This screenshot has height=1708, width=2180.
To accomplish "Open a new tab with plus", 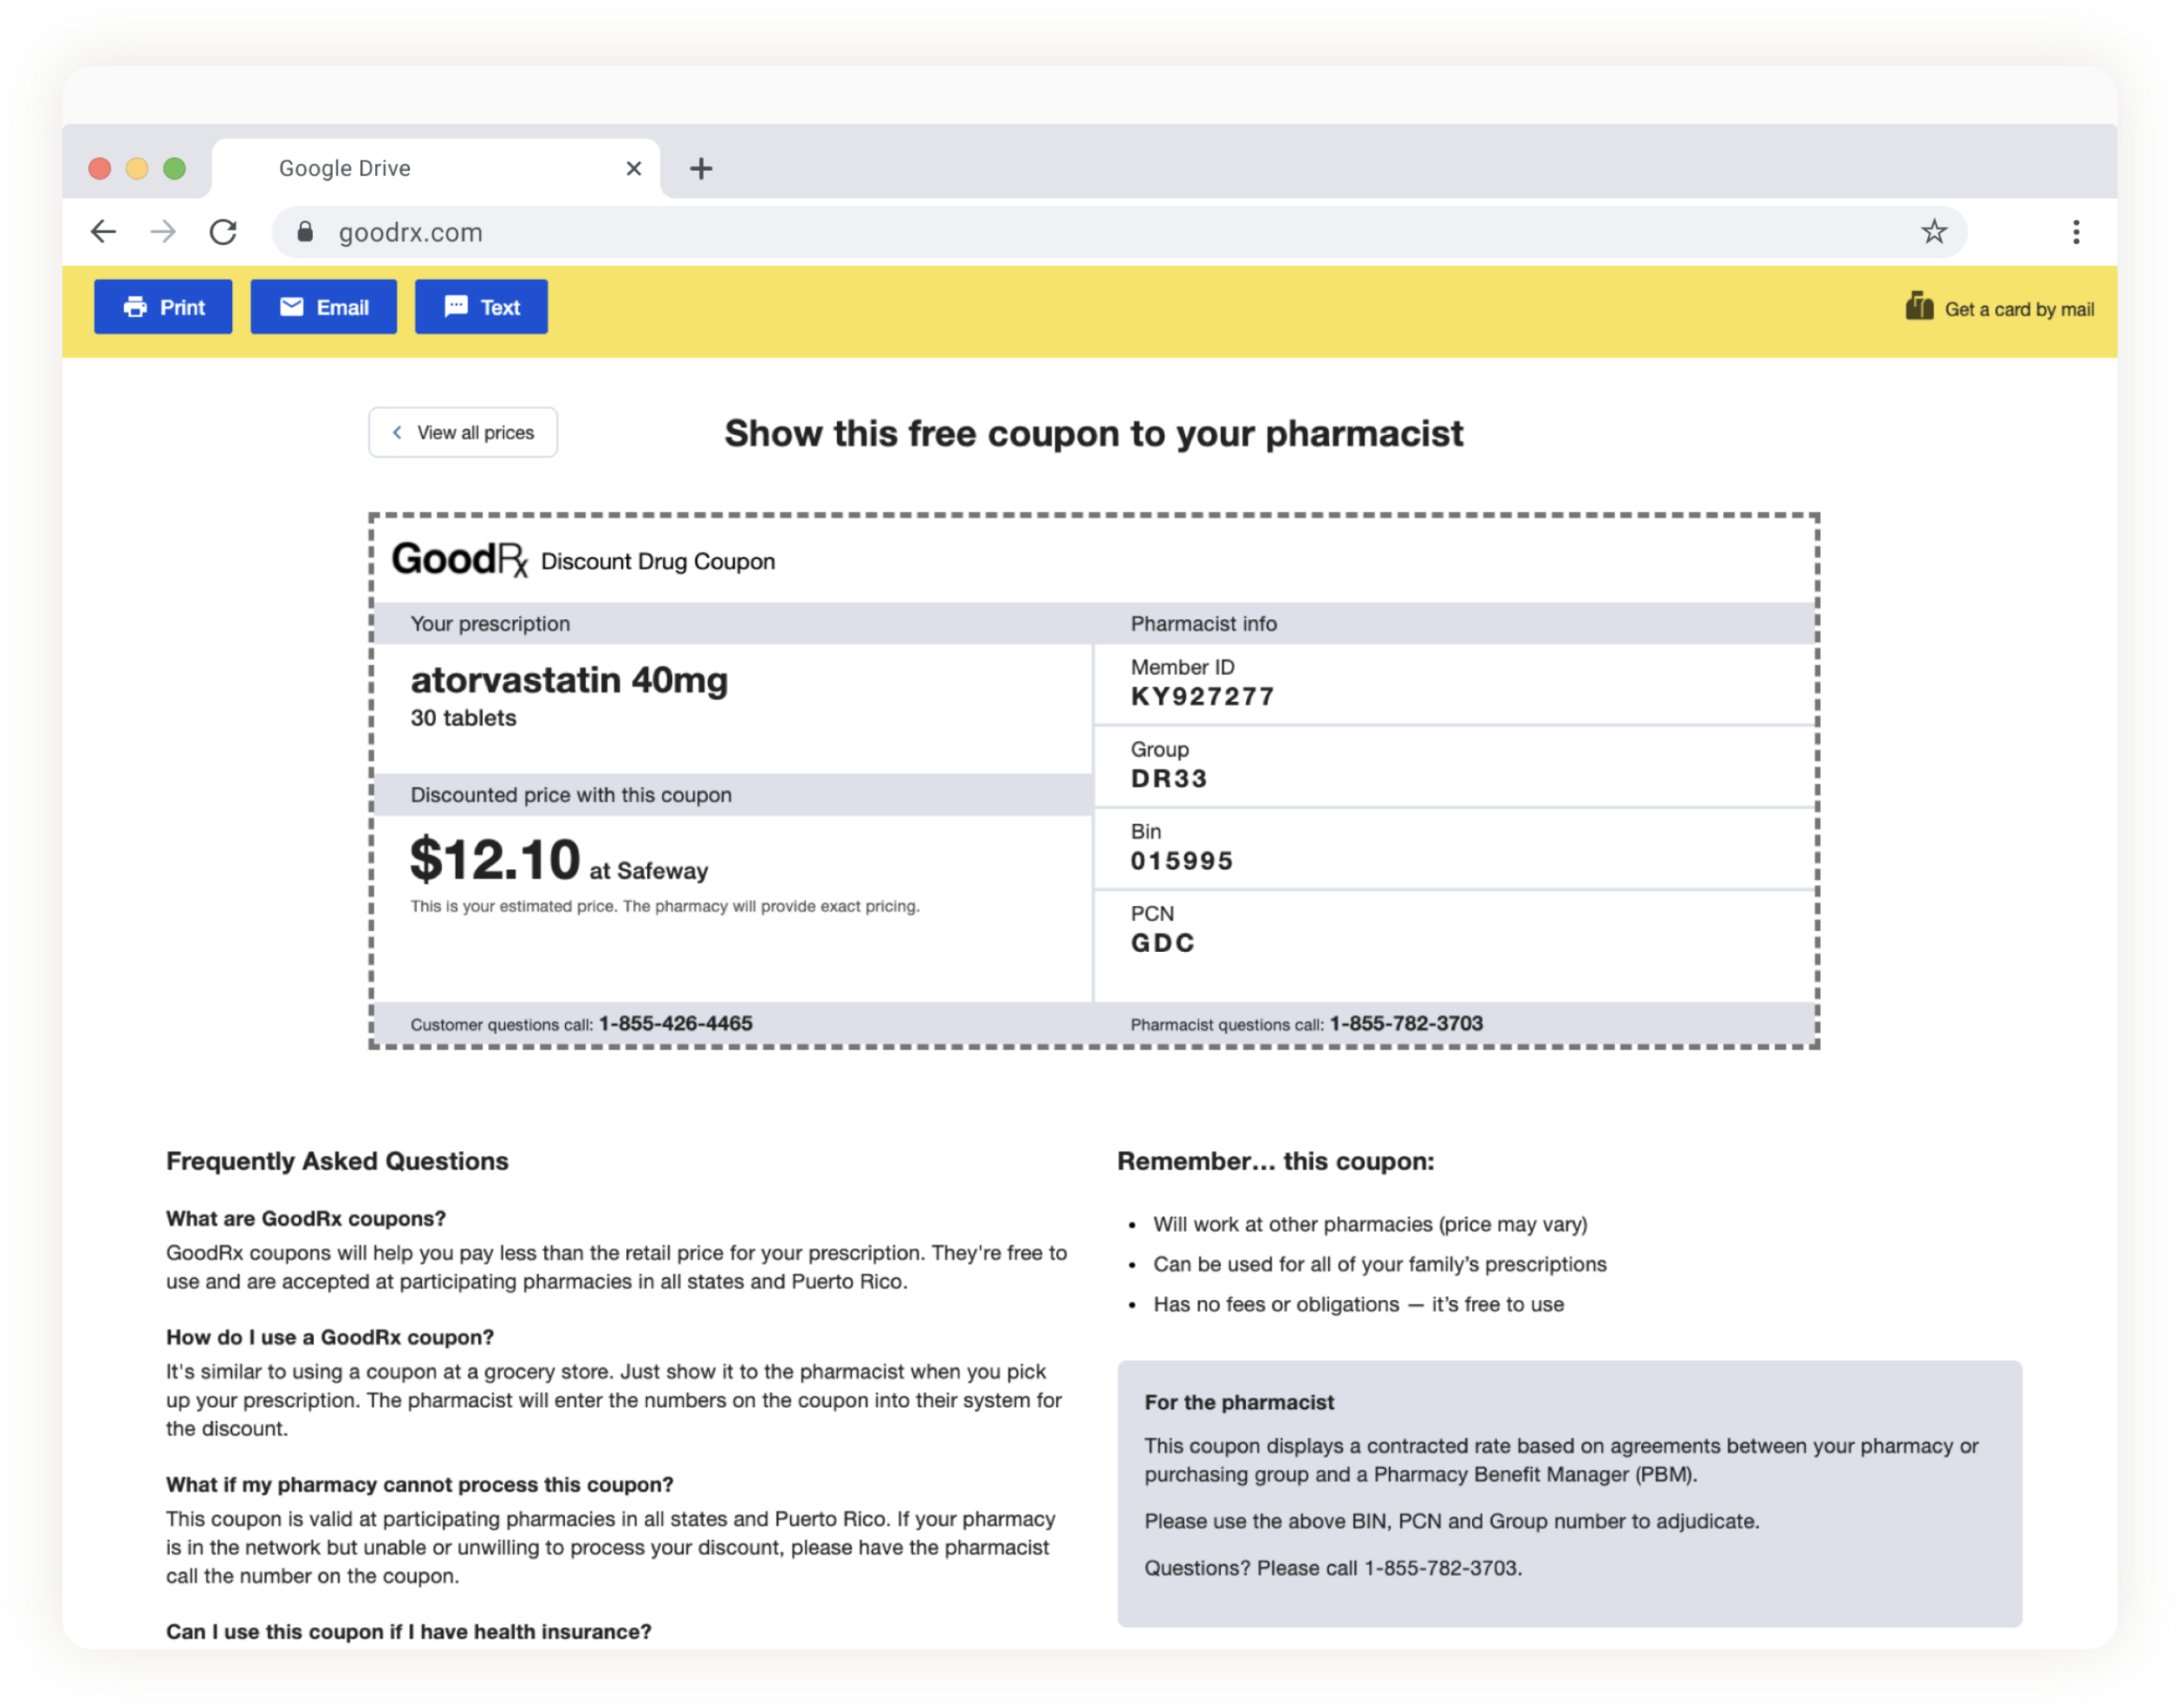I will click(x=701, y=168).
